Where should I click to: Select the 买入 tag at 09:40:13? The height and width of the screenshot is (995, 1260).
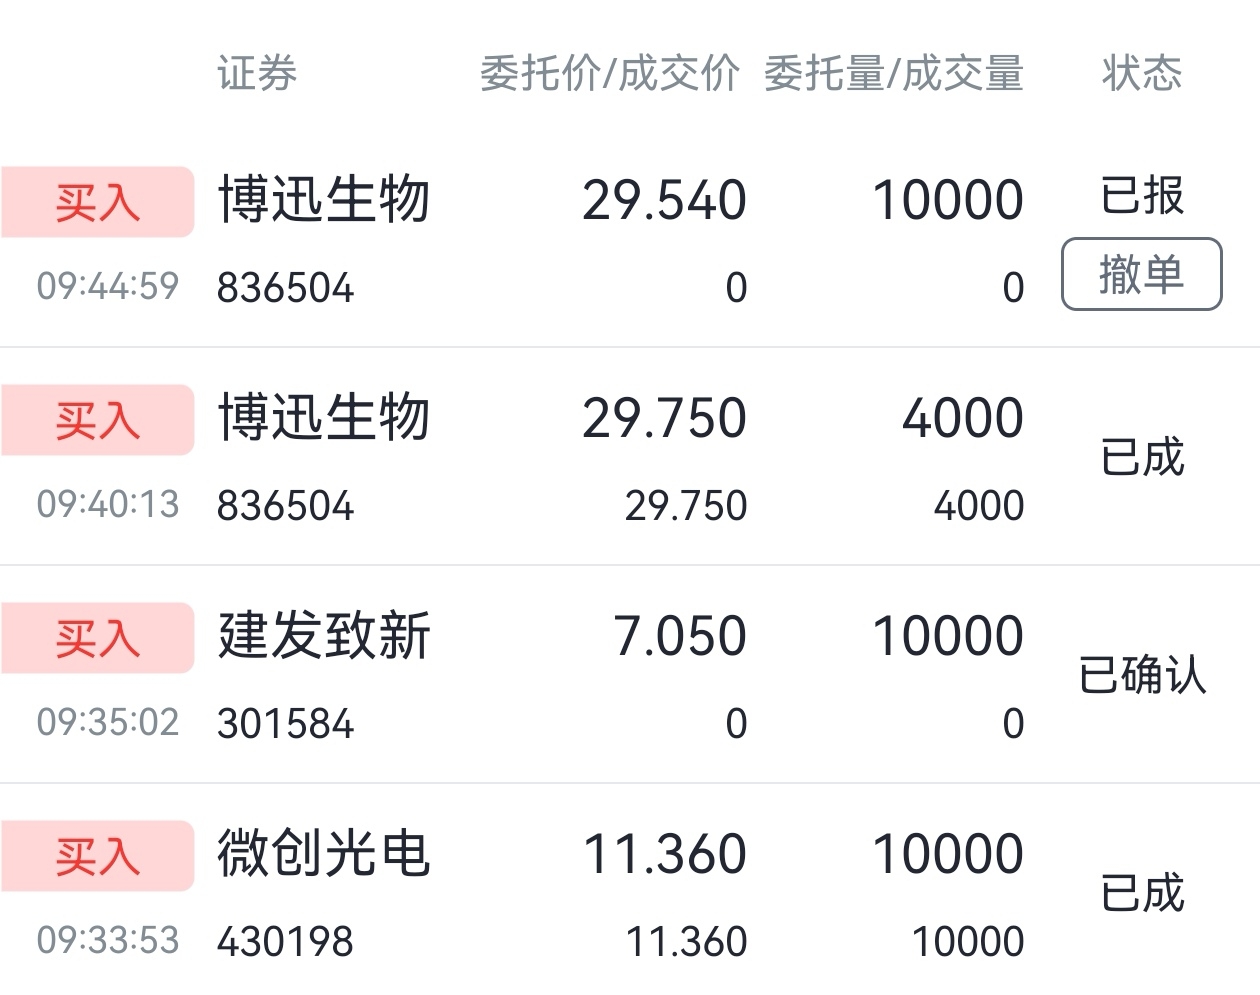point(97,420)
